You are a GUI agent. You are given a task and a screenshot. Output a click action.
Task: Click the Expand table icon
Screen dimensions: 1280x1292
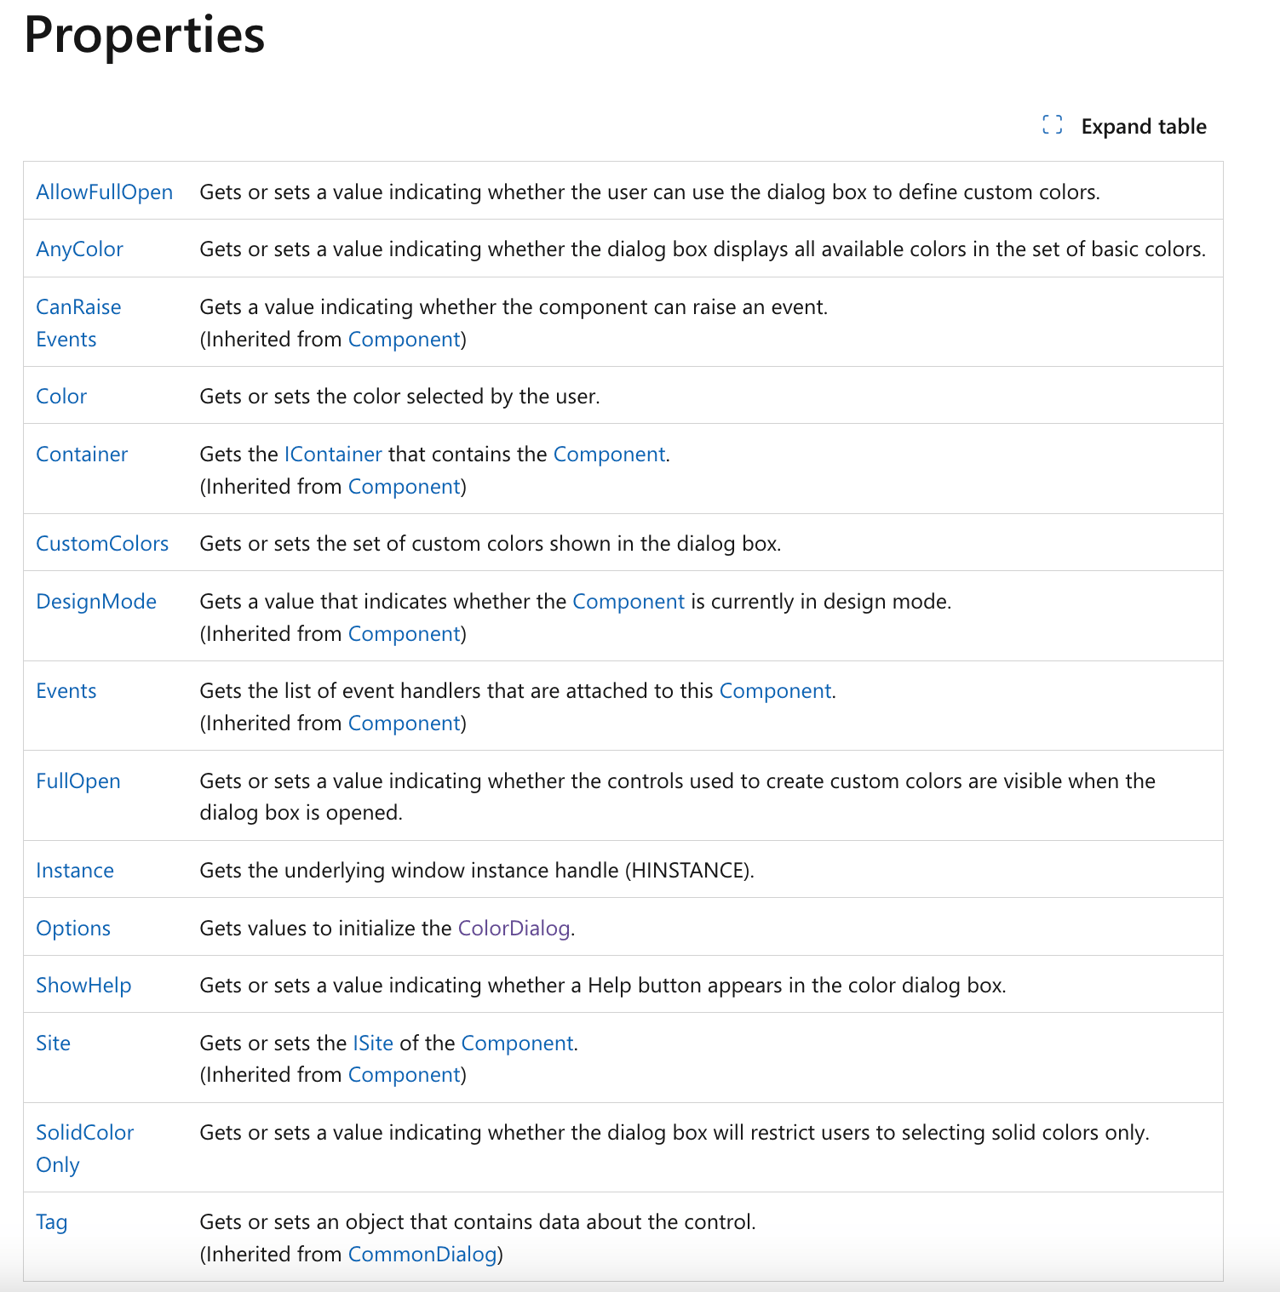pyautogui.click(x=1052, y=125)
